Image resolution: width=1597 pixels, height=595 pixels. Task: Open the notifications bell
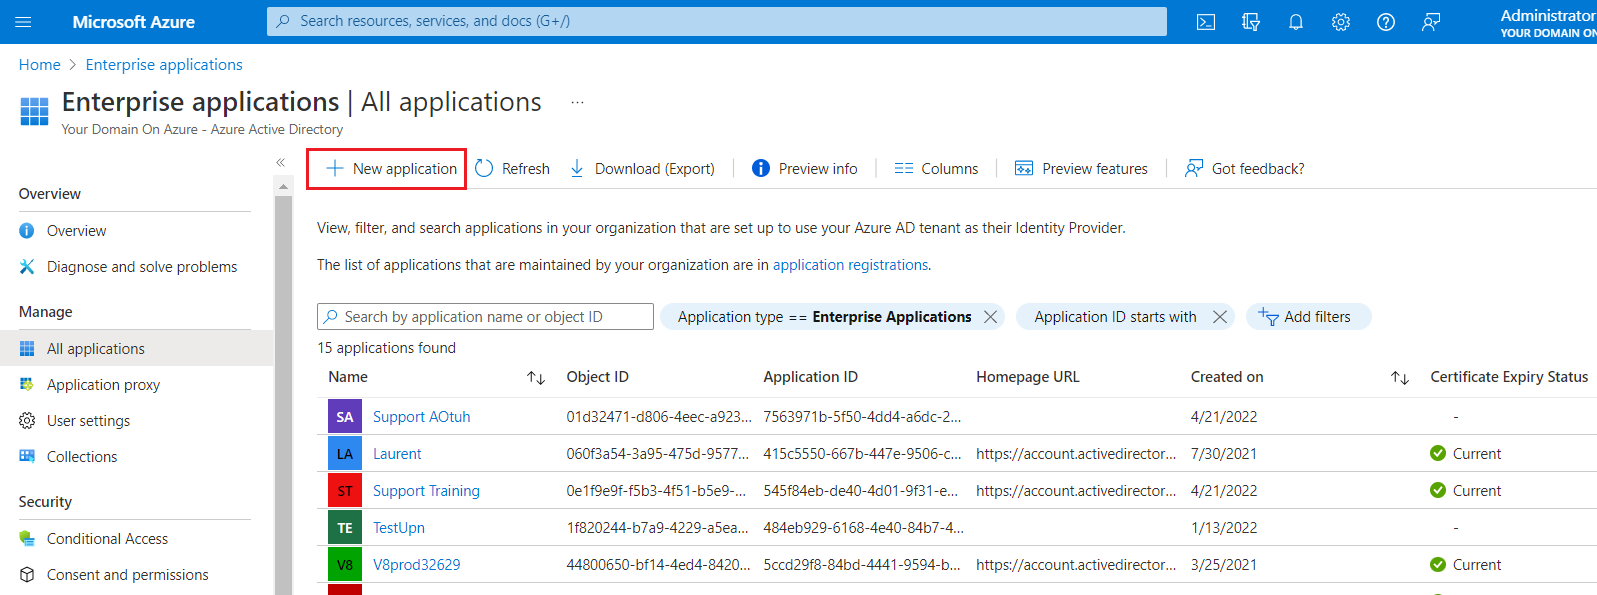coord(1296,22)
